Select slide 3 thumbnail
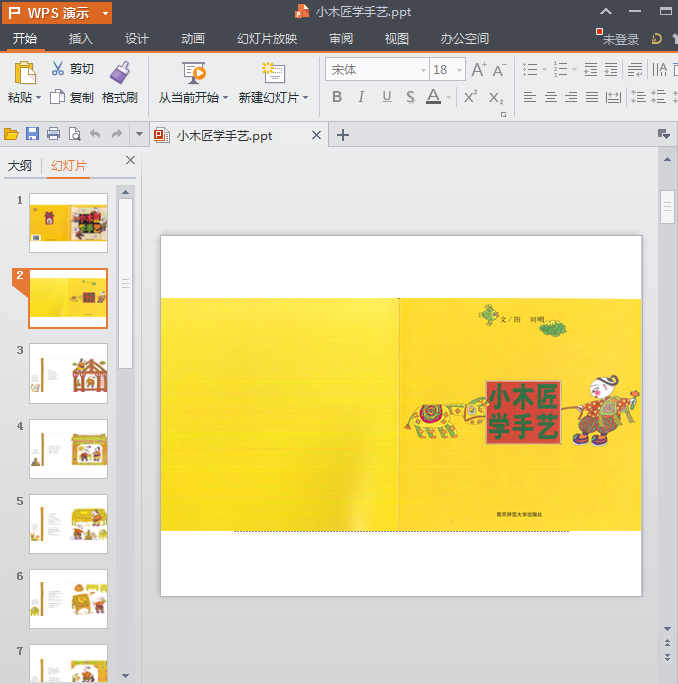 pyautogui.click(x=68, y=373)
